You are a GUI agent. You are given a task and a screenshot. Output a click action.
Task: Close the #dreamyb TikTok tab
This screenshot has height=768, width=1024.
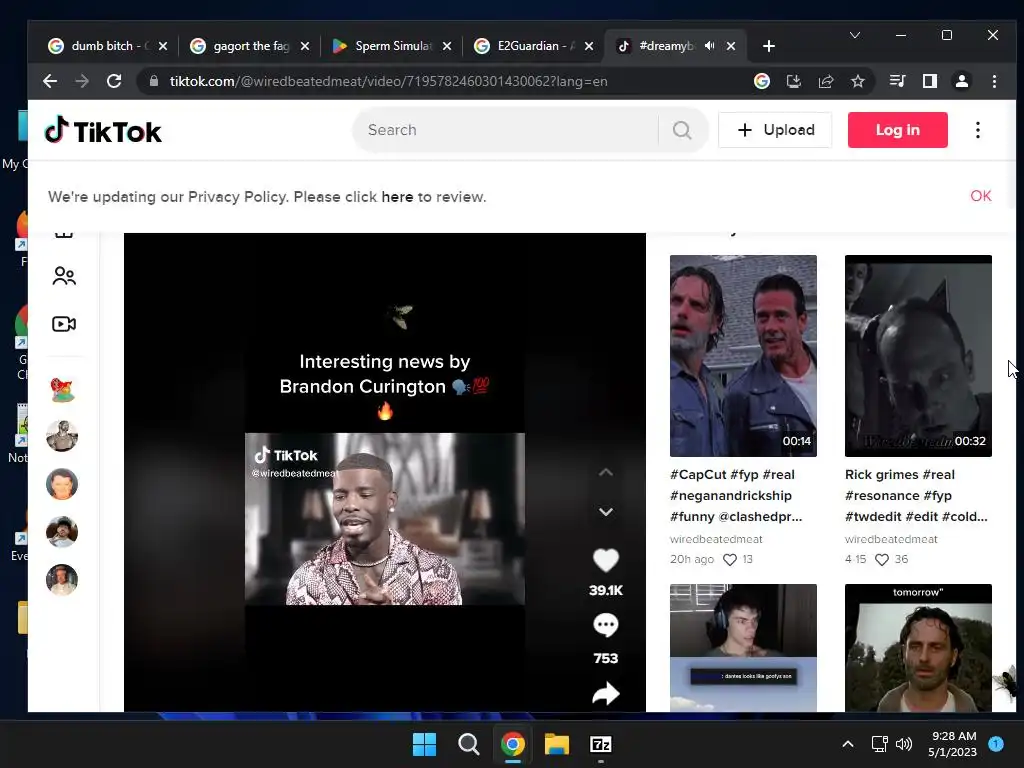click(731, 46)
